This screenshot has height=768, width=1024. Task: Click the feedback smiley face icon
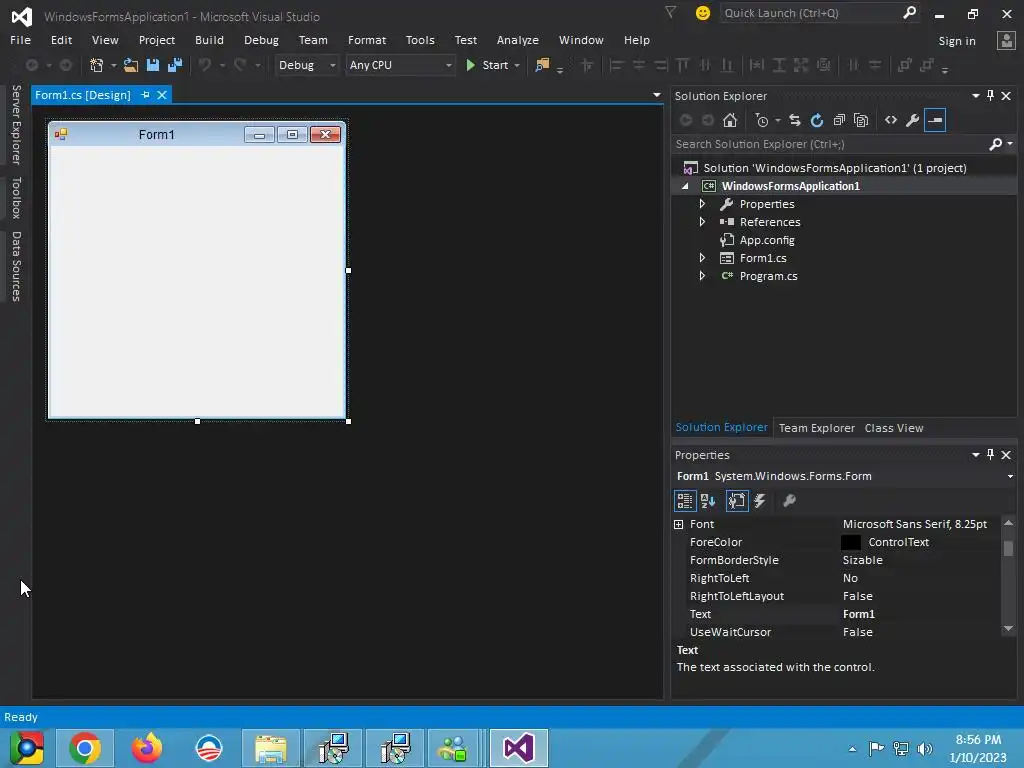click(703, 13)
